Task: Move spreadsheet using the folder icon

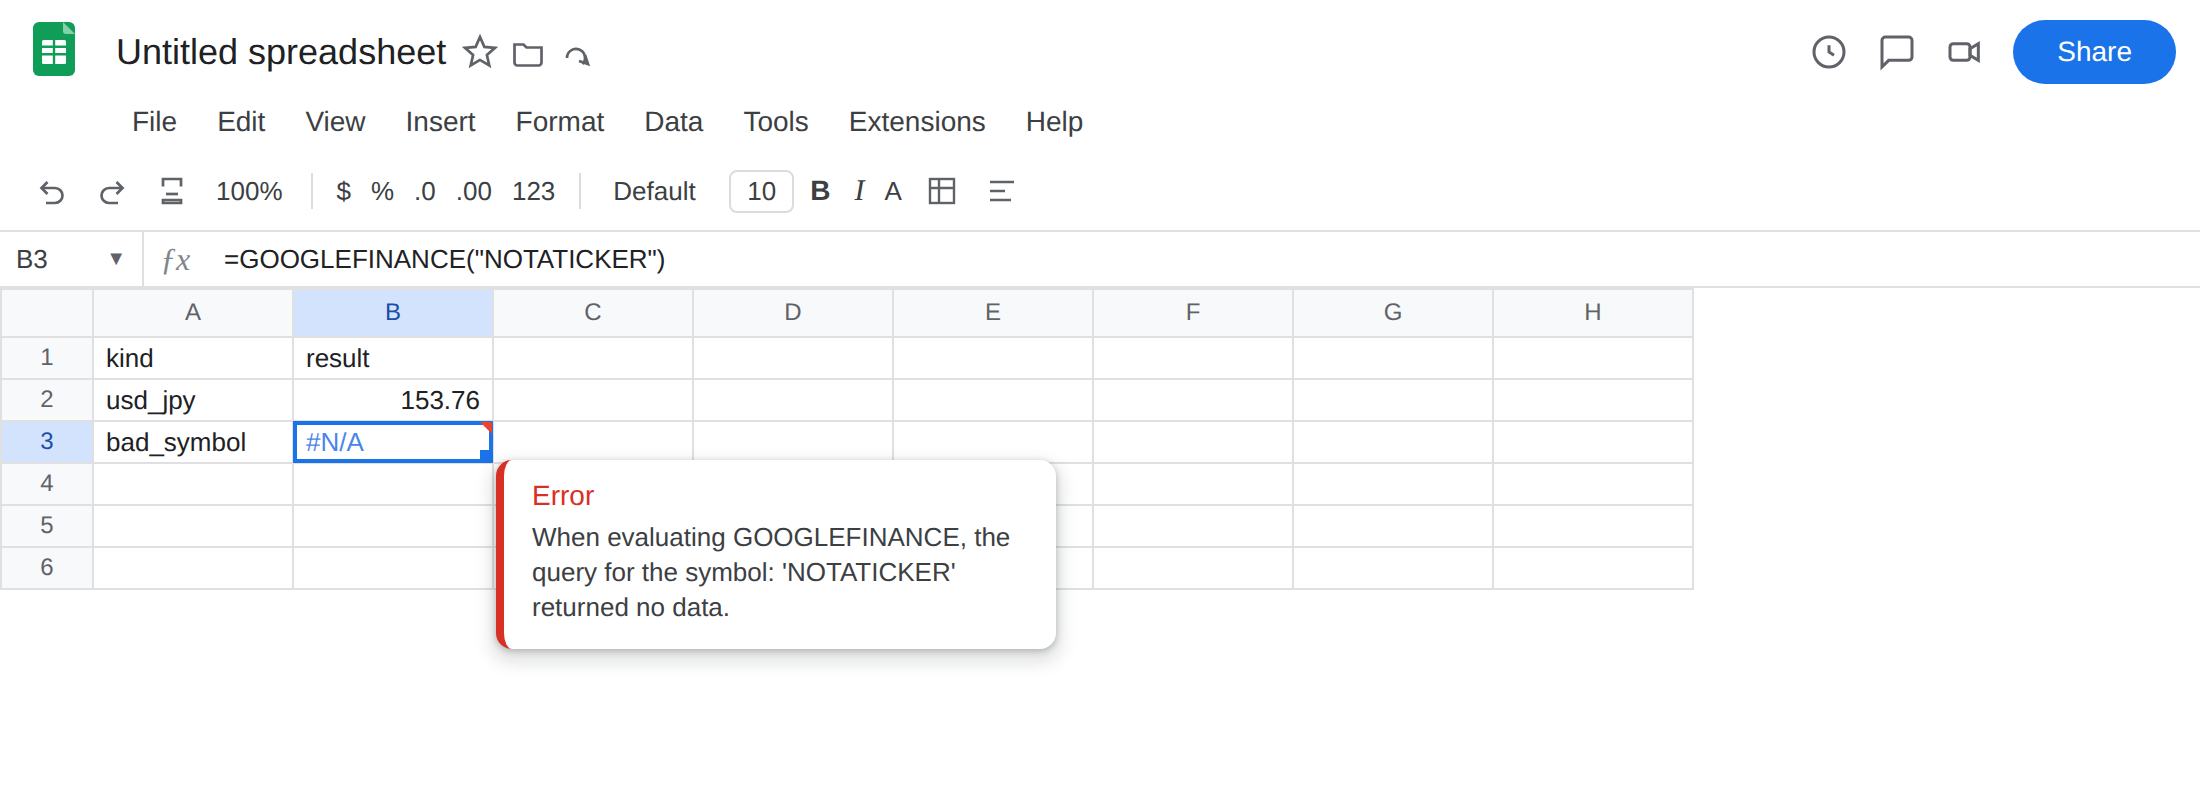Action: coord(528,54)
